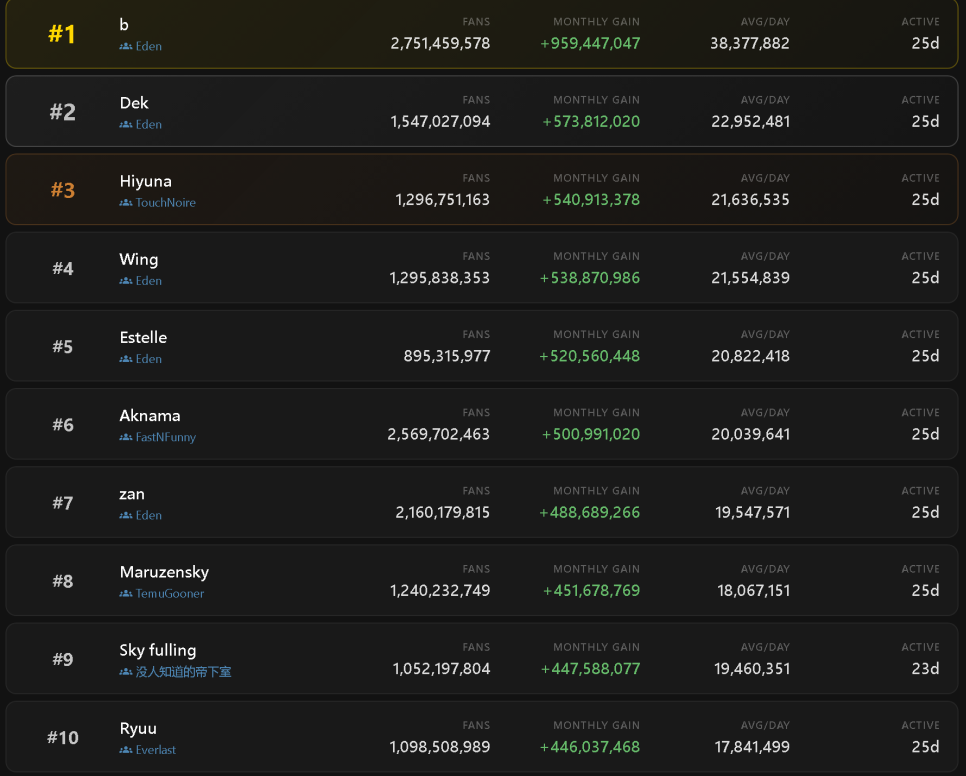Screen dimensions: 966x776
Task: Click the orange #3 rank badge
Action: (63, 190)
